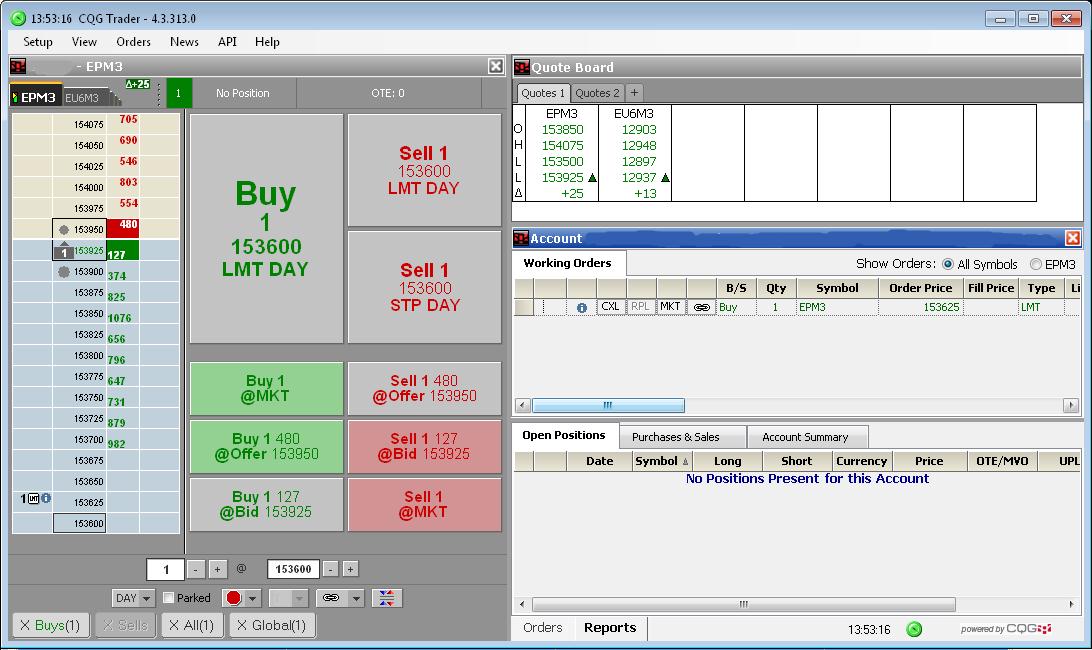Close the EPM3 order ticket panel
The image size is (1092, 650).
click(496, 66)
